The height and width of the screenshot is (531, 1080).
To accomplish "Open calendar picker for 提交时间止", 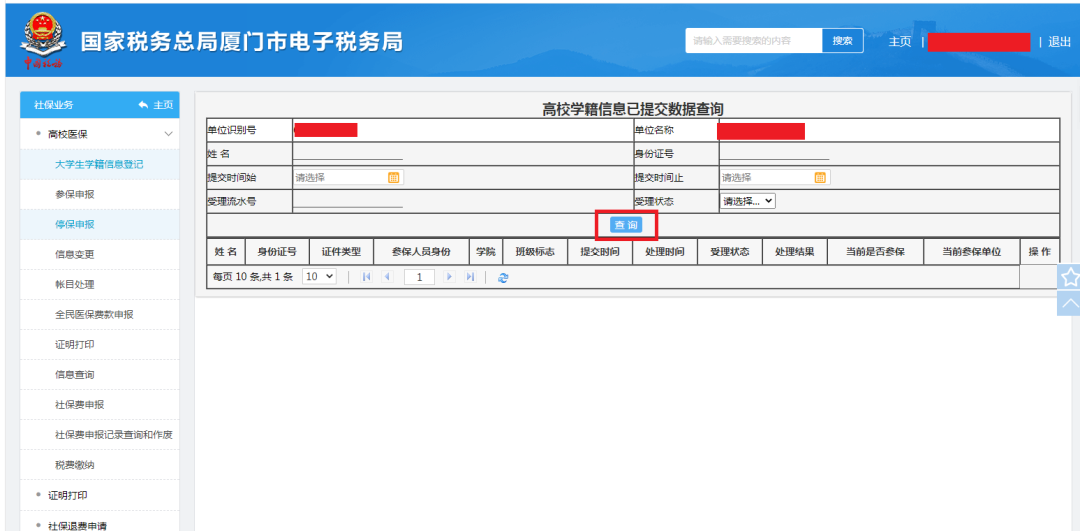I will [x=820, y=178].
